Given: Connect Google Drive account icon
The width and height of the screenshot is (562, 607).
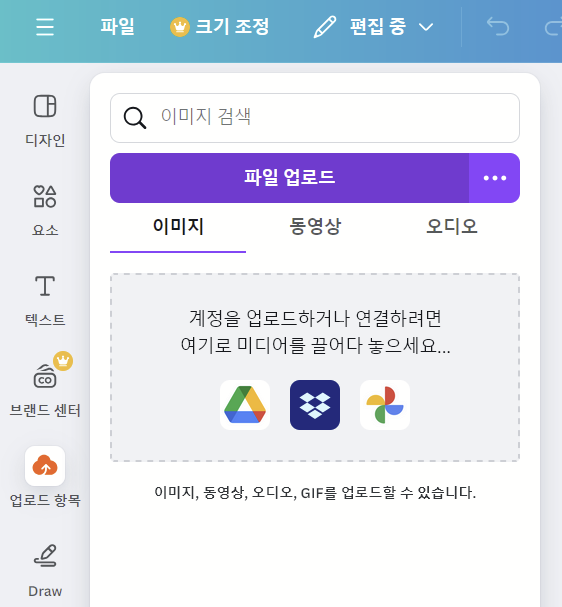Looking at the screenshot, I should (245, 405).
